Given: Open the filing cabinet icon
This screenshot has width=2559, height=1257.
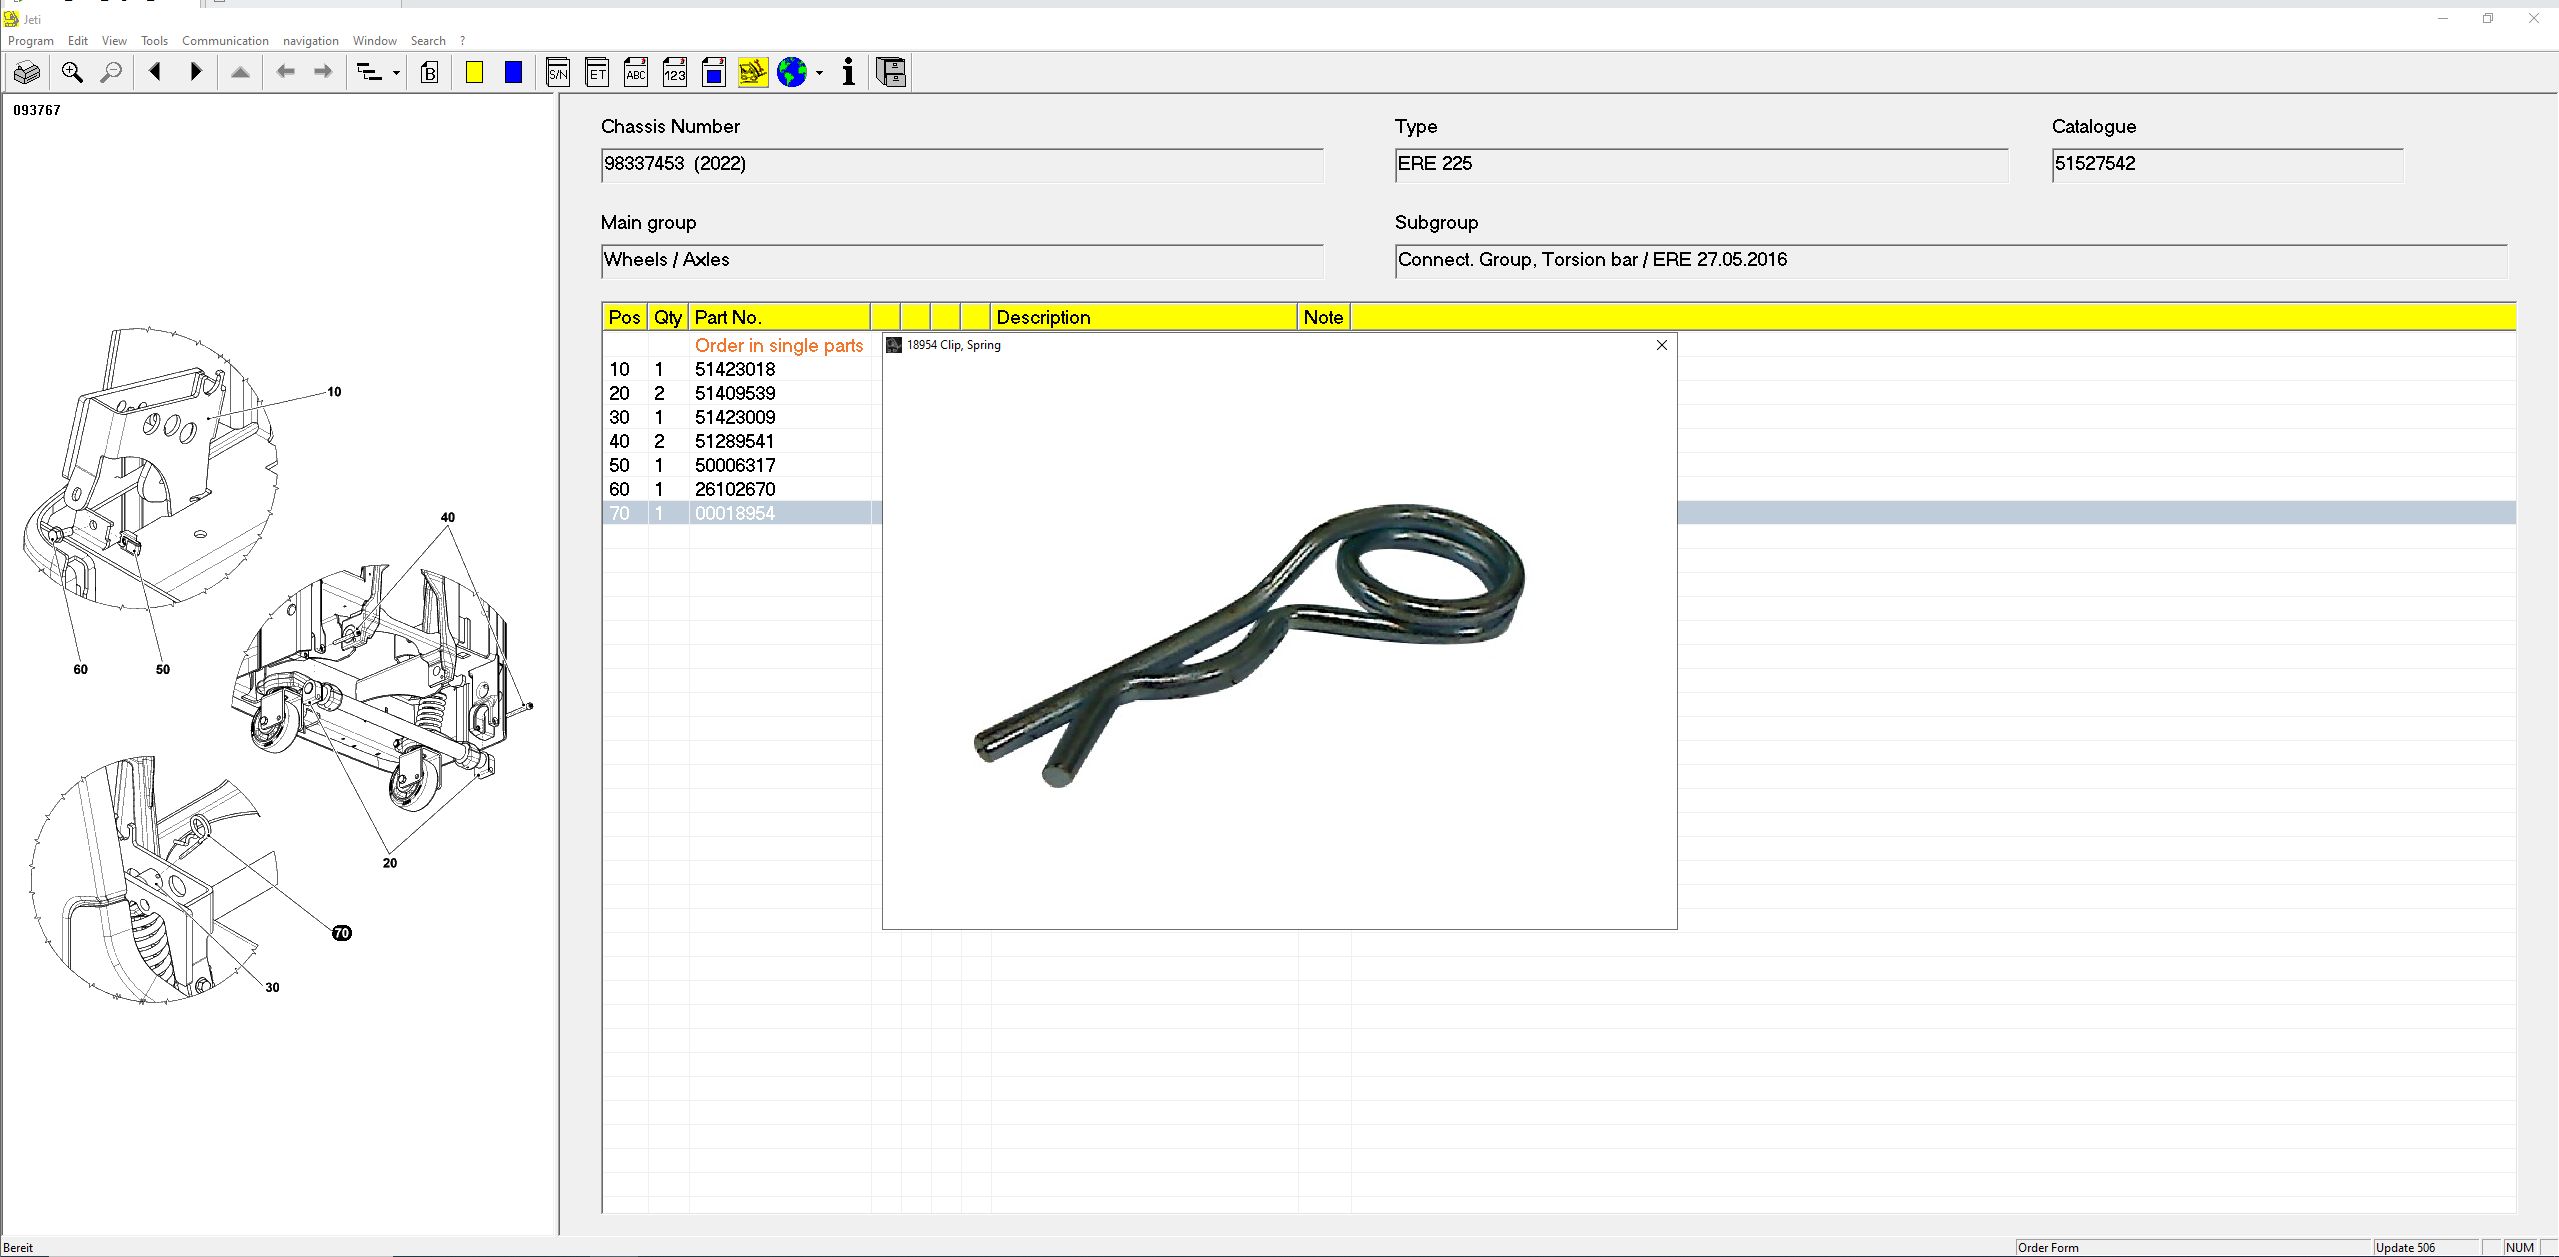Looking at the screenshot, I should tap(891, 72).
